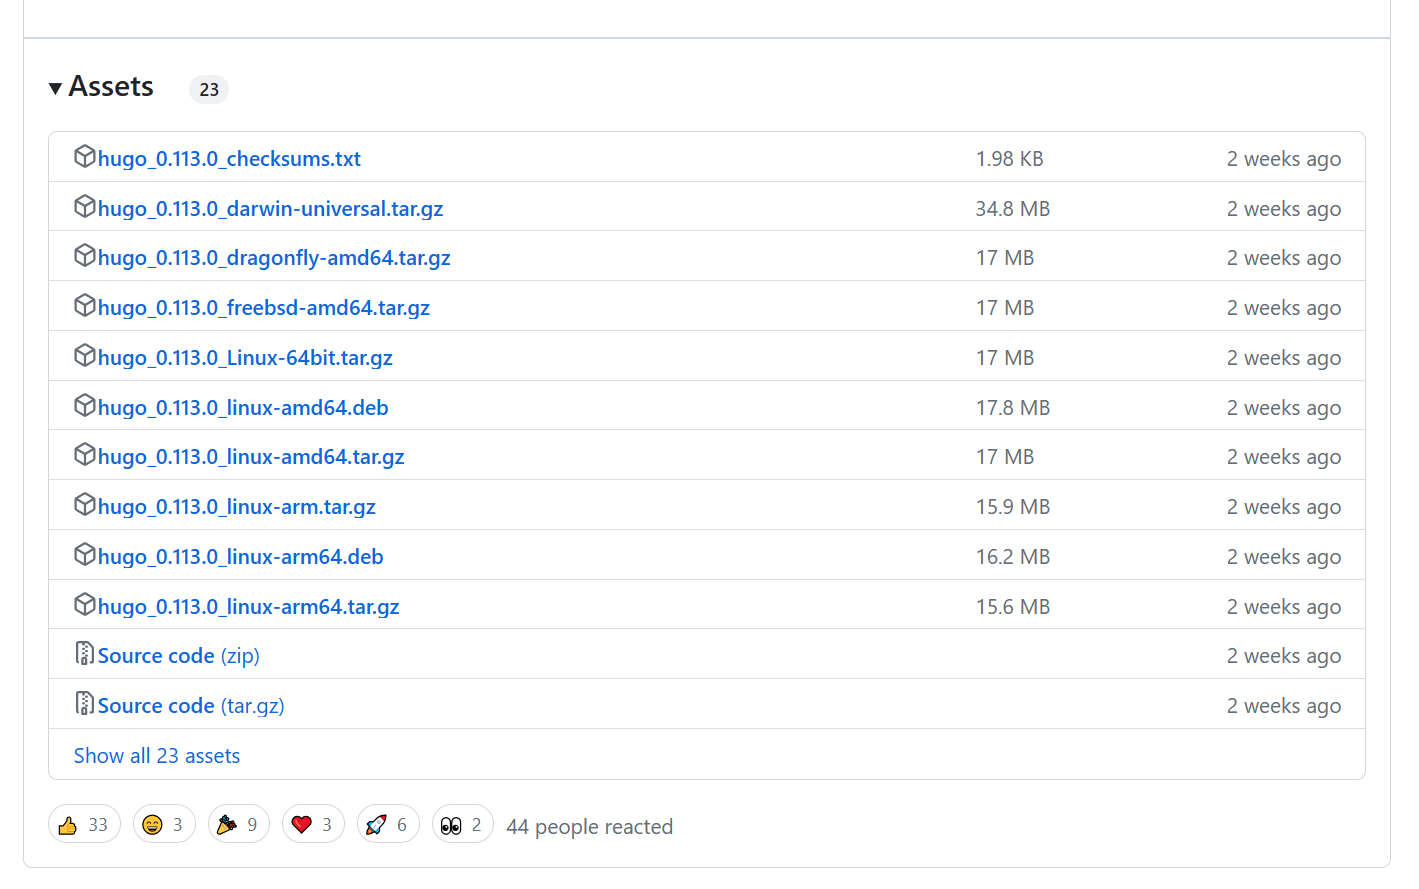Toggle the laughing face reaction
This screenshot has height=889, width=1419.
click(164, 825)
